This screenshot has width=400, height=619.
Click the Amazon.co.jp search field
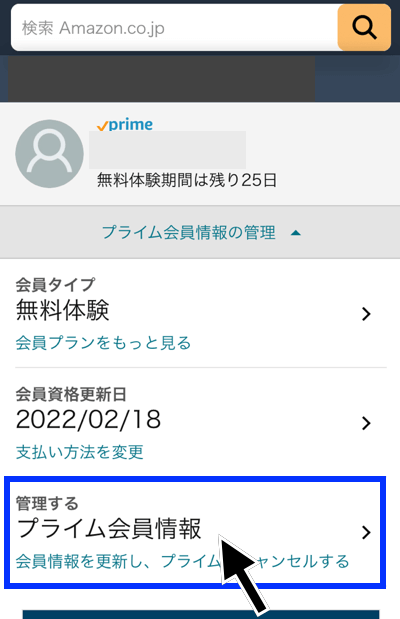(x=174, y=28)
